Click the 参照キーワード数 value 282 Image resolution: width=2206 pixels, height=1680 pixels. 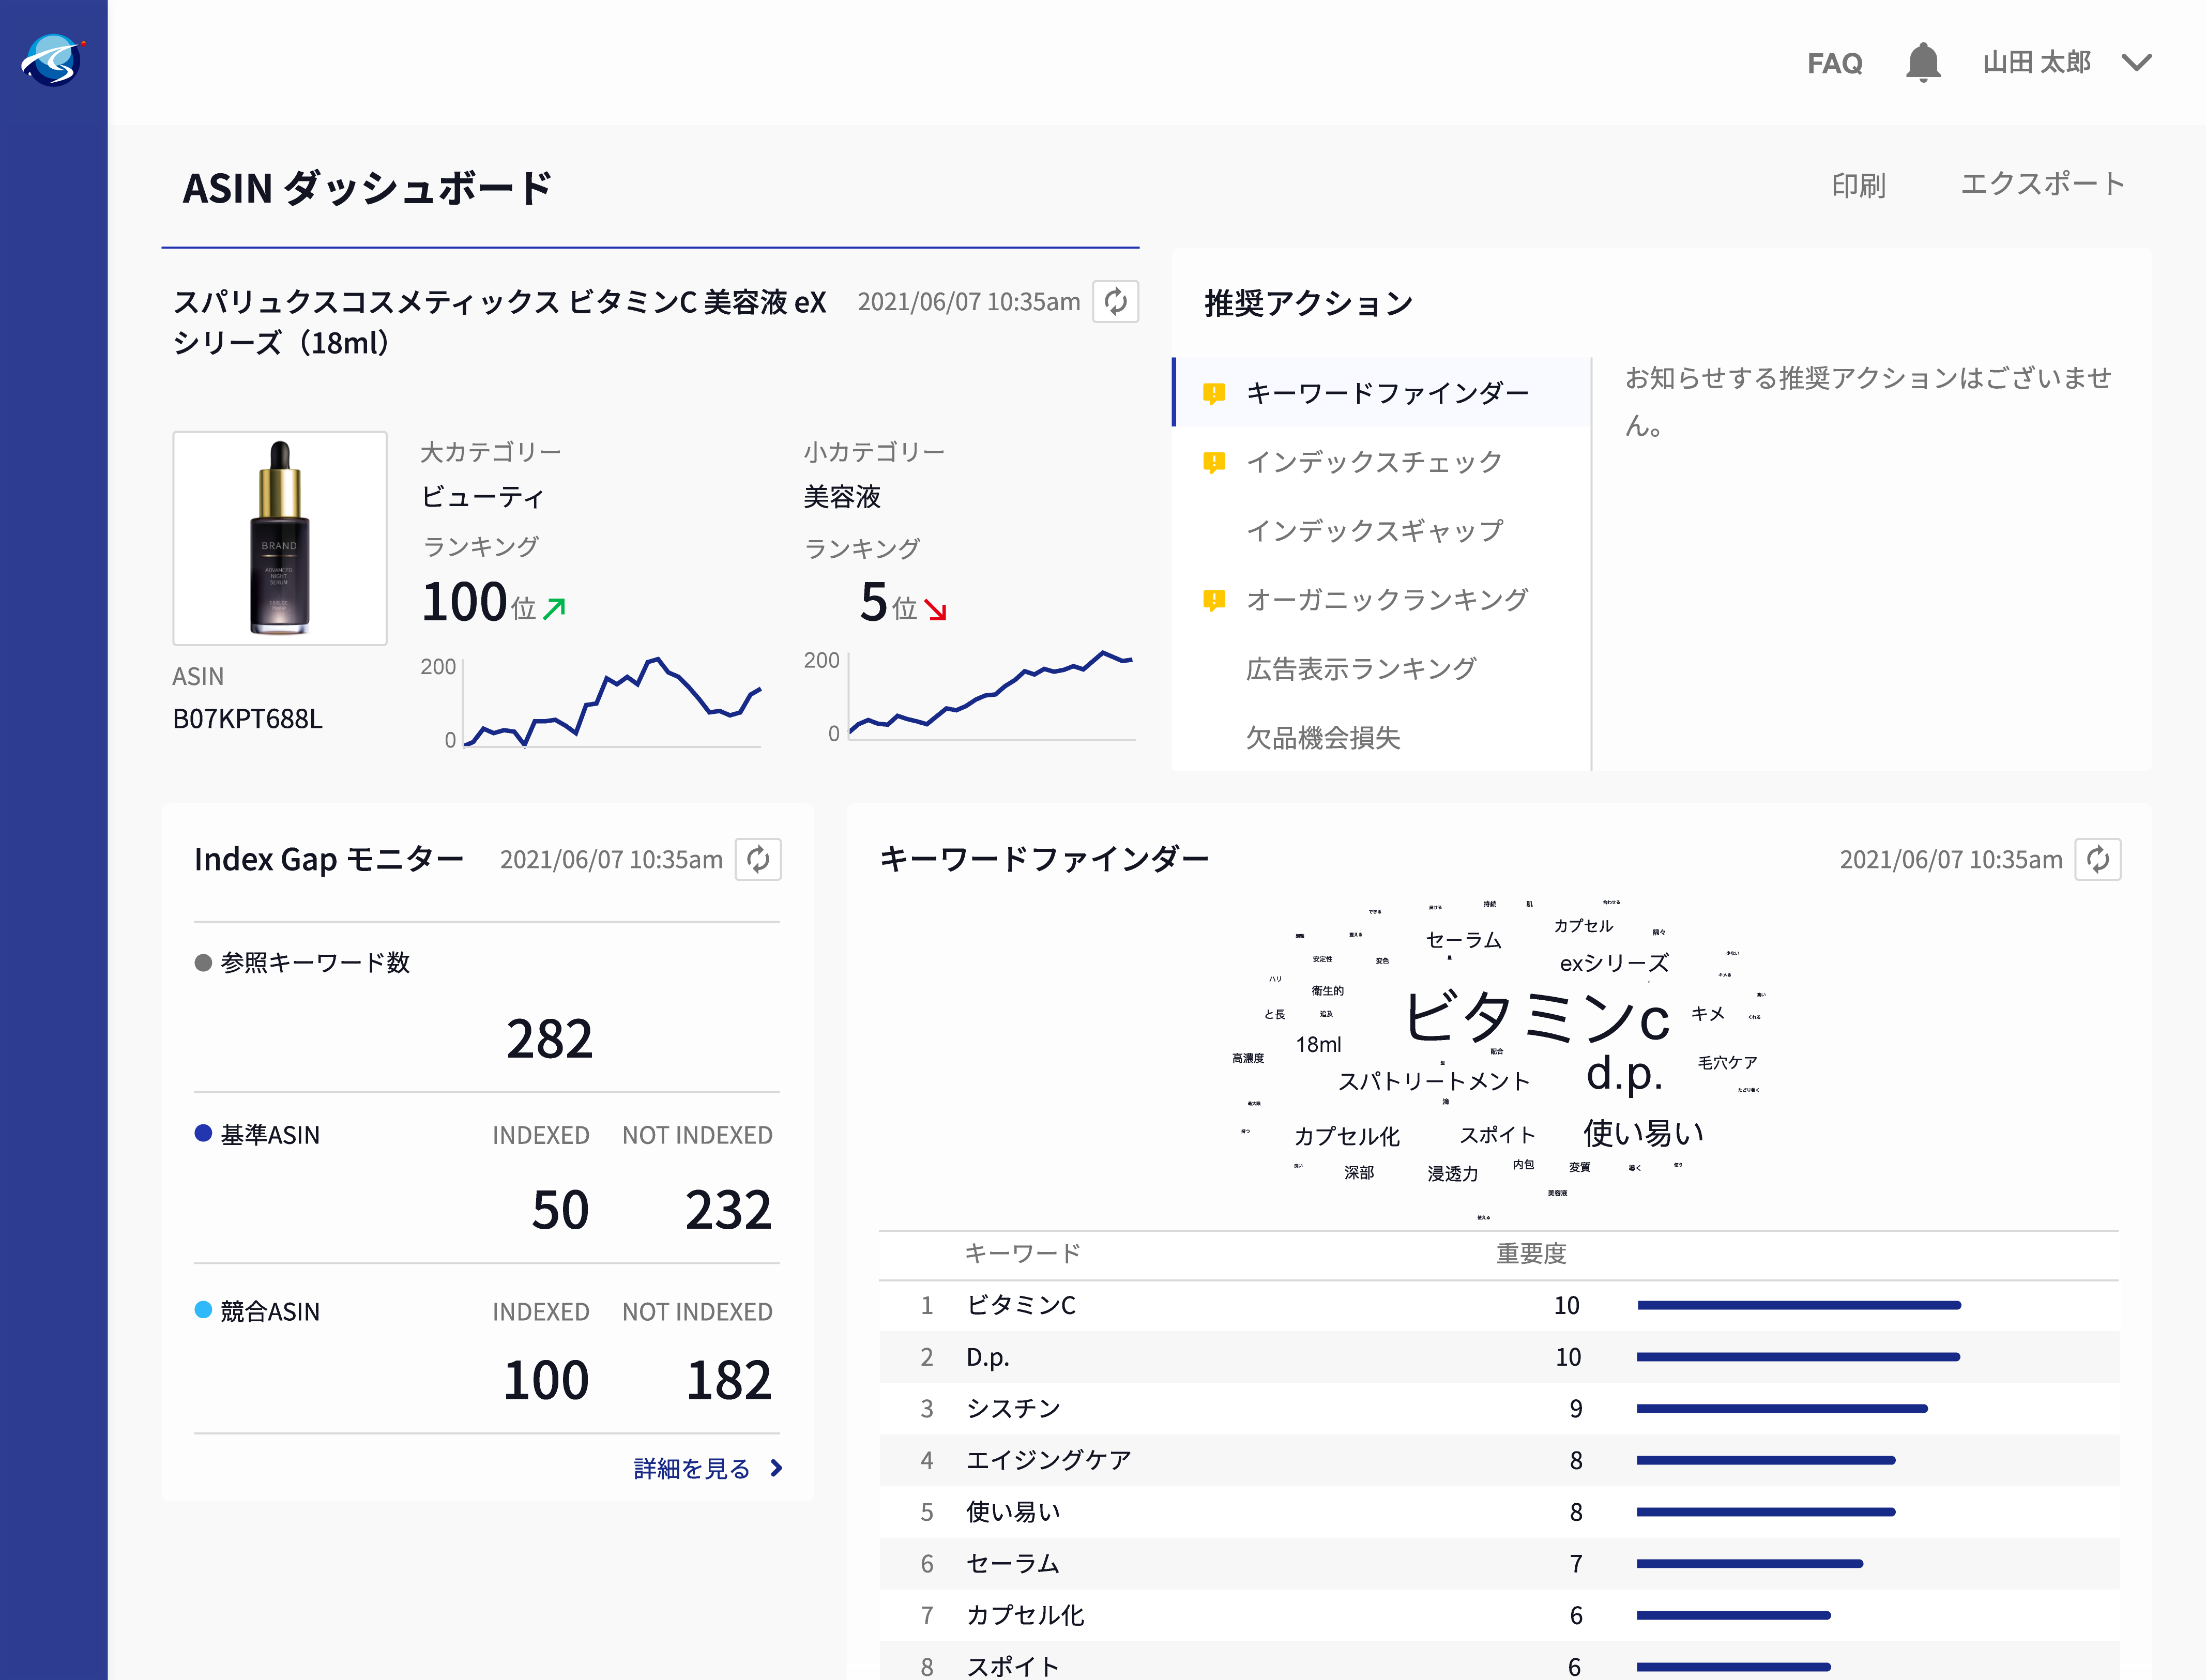[x=549, y=1039]
